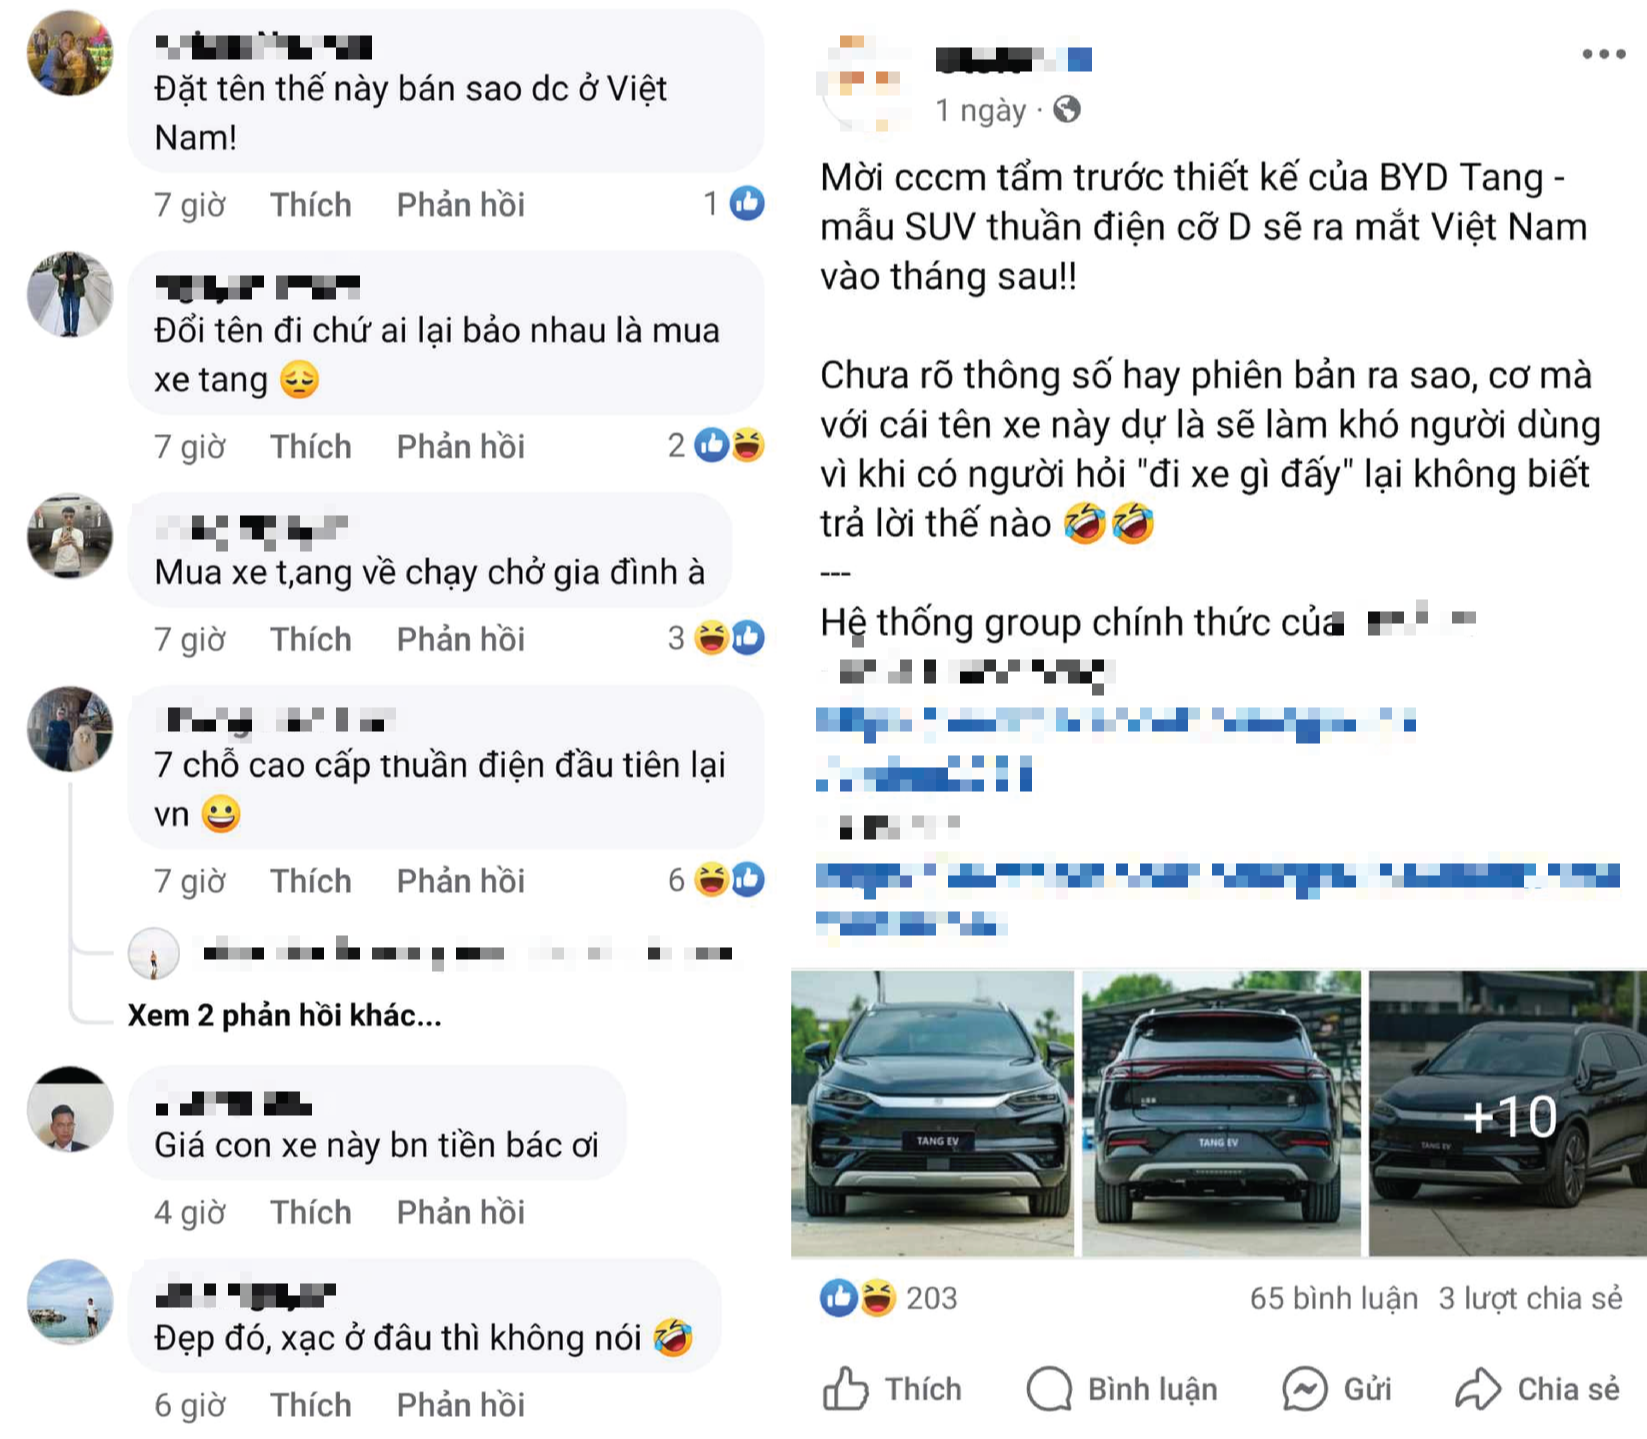Open the front view BYD Tang photo
Viewport: 1647px width, 1439px height.
932,1113
